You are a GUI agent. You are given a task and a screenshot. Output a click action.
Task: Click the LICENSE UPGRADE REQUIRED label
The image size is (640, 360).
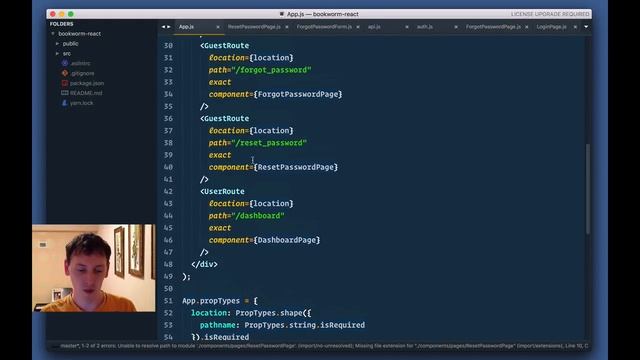pyautogui.click(x=550, y=14)
